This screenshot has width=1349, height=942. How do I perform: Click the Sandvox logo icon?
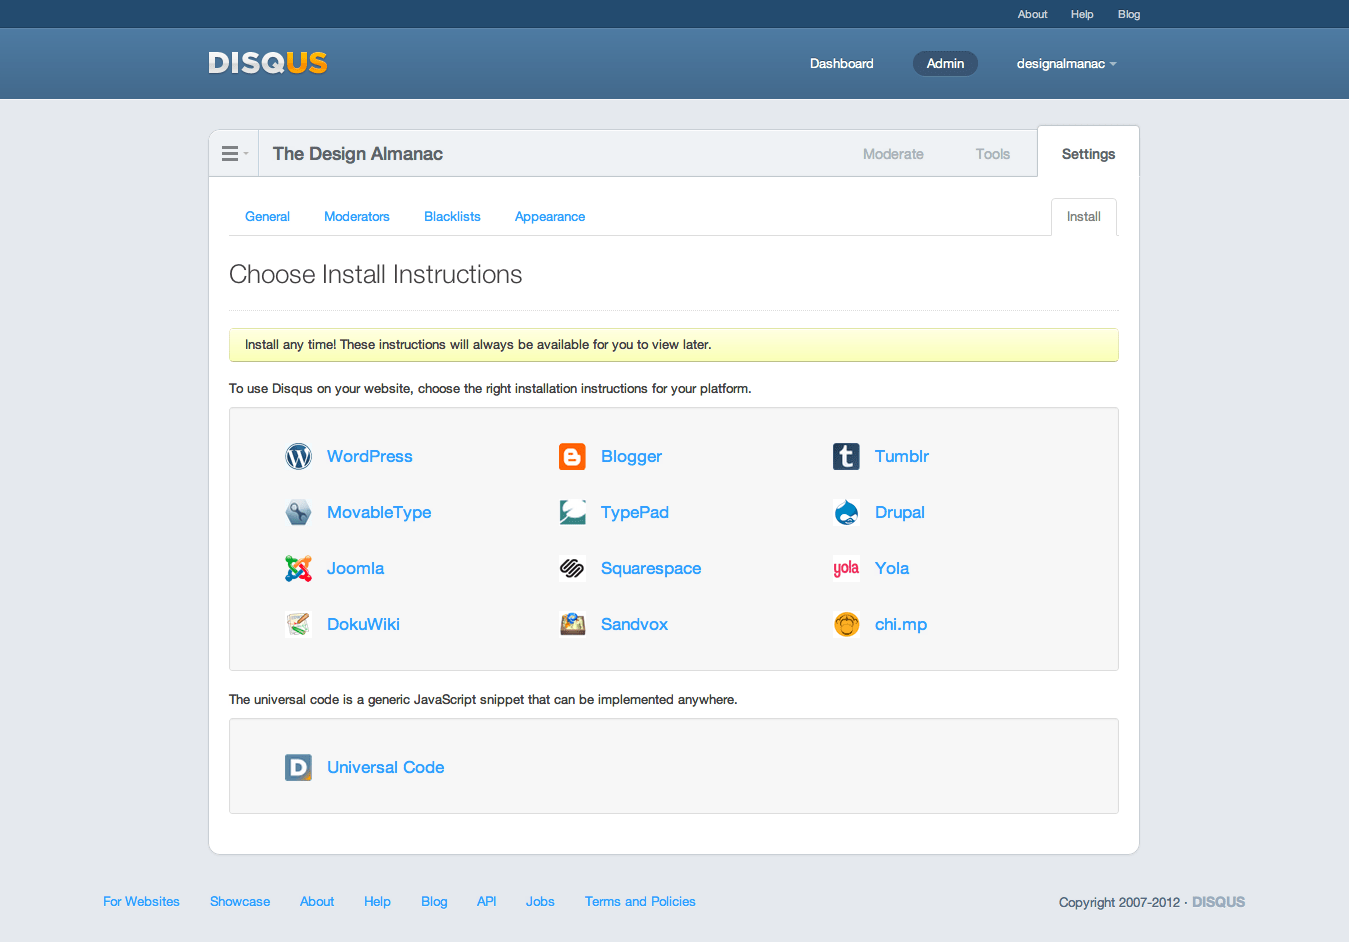click(x=572, y=624)
